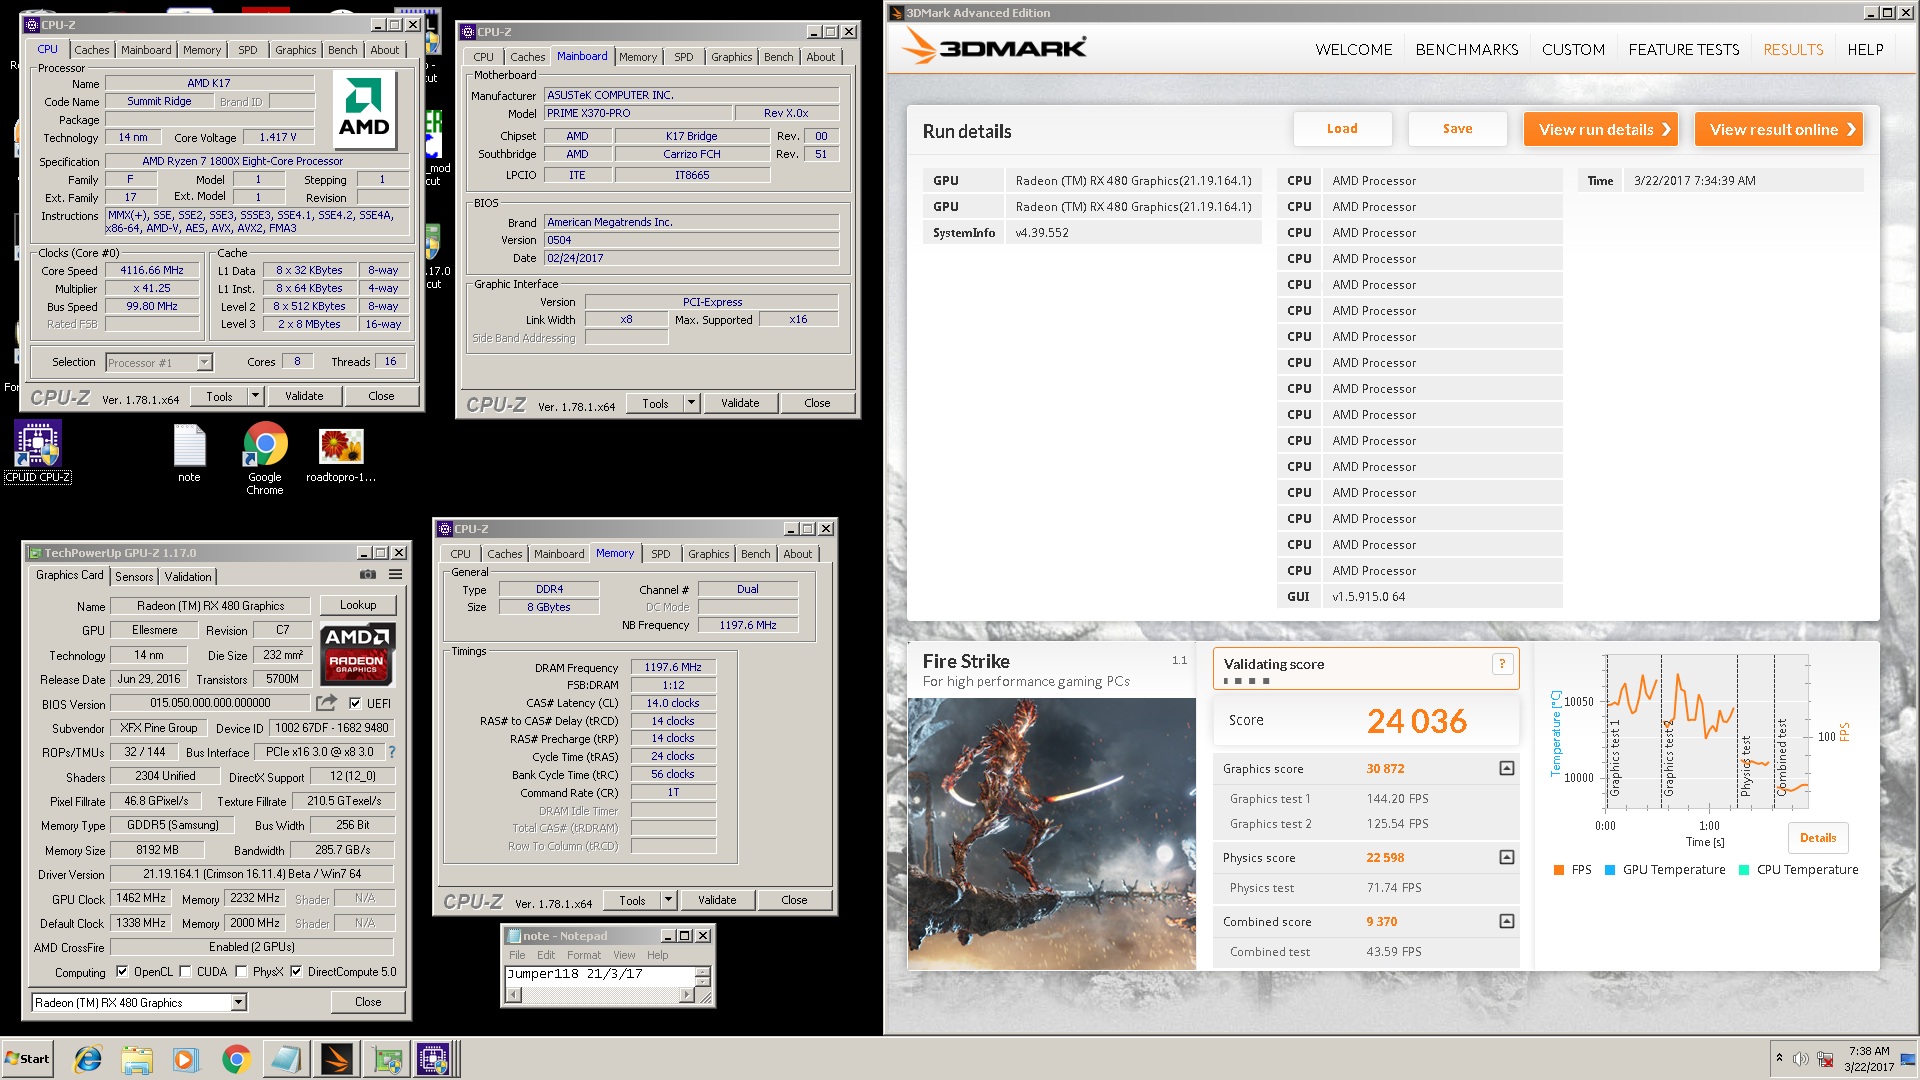Click the Chrome icon in the taskbar
The height and width of the screenshot is (1080, 1920).
pos(236,1059)
